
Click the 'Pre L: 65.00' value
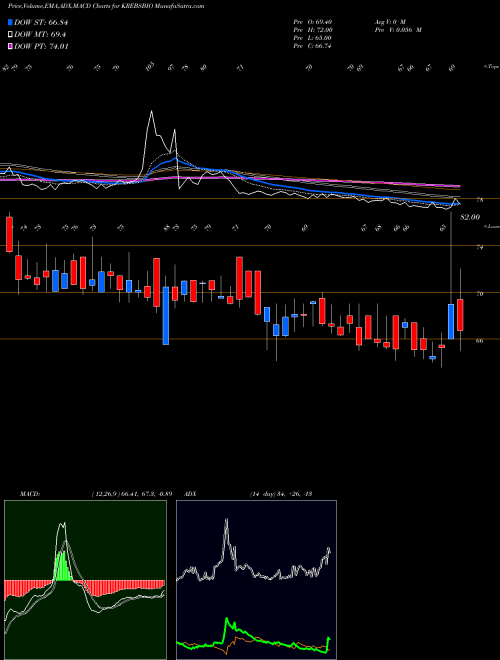point(313,38)
